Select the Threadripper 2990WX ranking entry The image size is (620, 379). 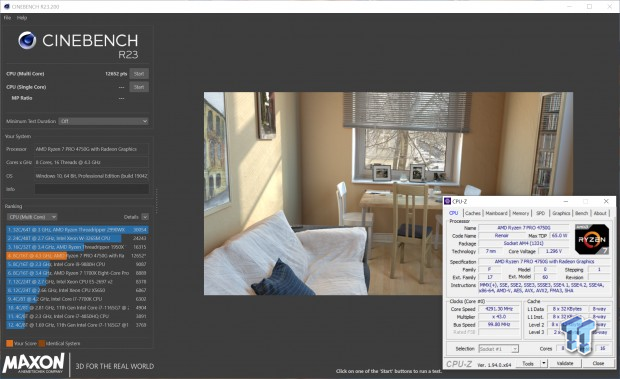click(x=77, y=230)
